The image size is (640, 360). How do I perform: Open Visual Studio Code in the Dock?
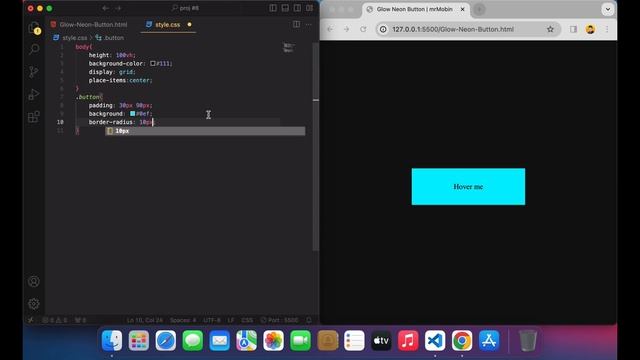[x=435, y=340]
